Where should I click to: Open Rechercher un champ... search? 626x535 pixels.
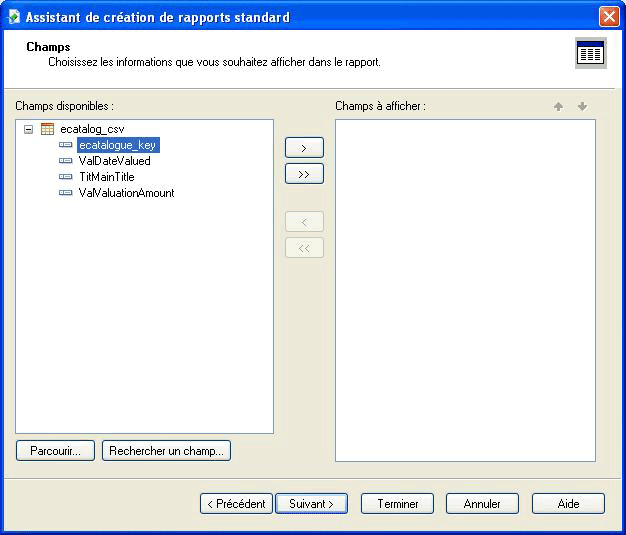tap(166, 451)
